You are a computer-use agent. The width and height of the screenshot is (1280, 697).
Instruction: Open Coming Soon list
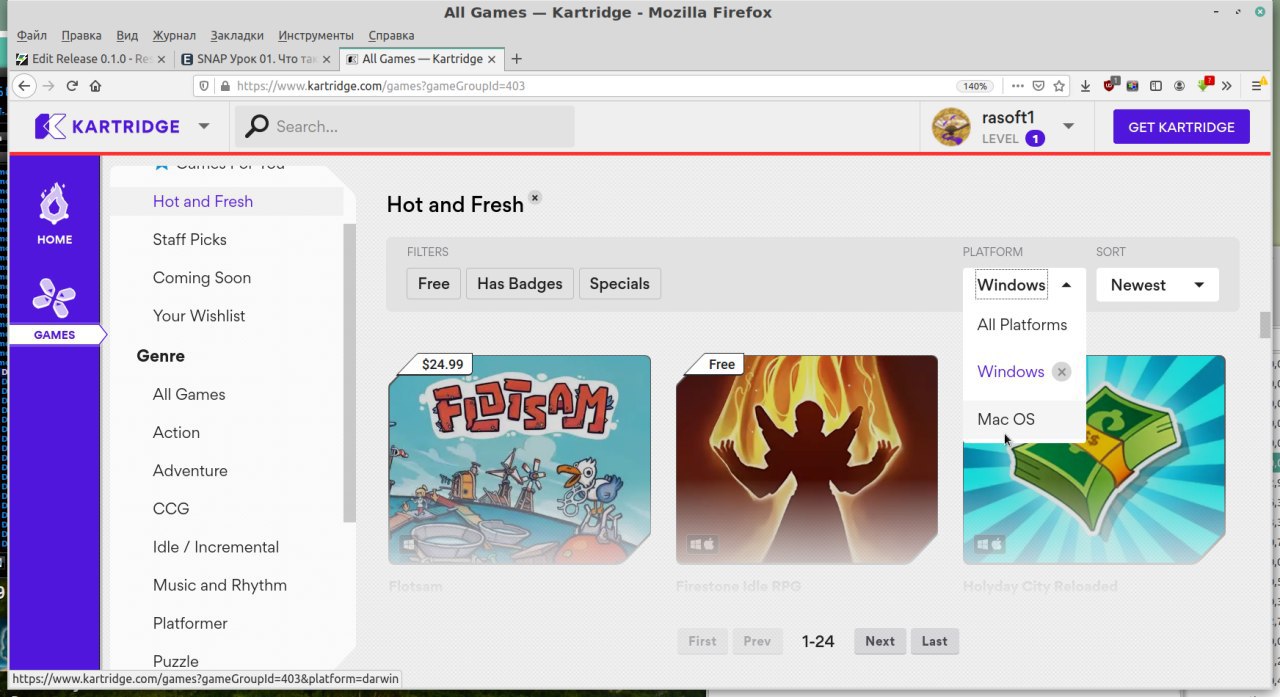click(x=202, y=277)
